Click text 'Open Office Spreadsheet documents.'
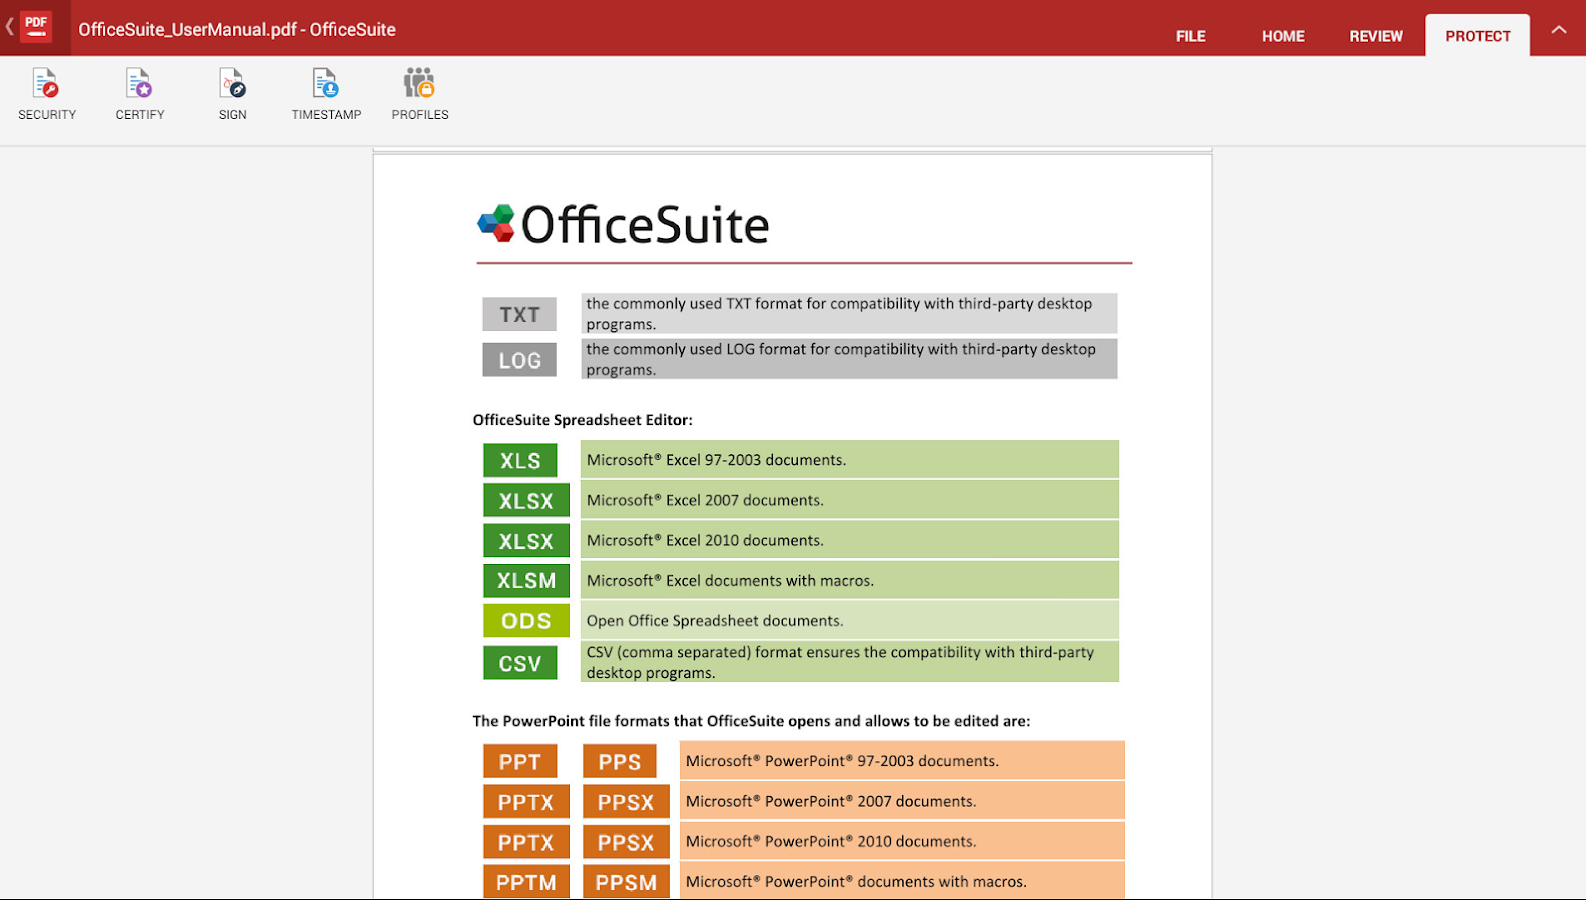 (x=715, y=620)
